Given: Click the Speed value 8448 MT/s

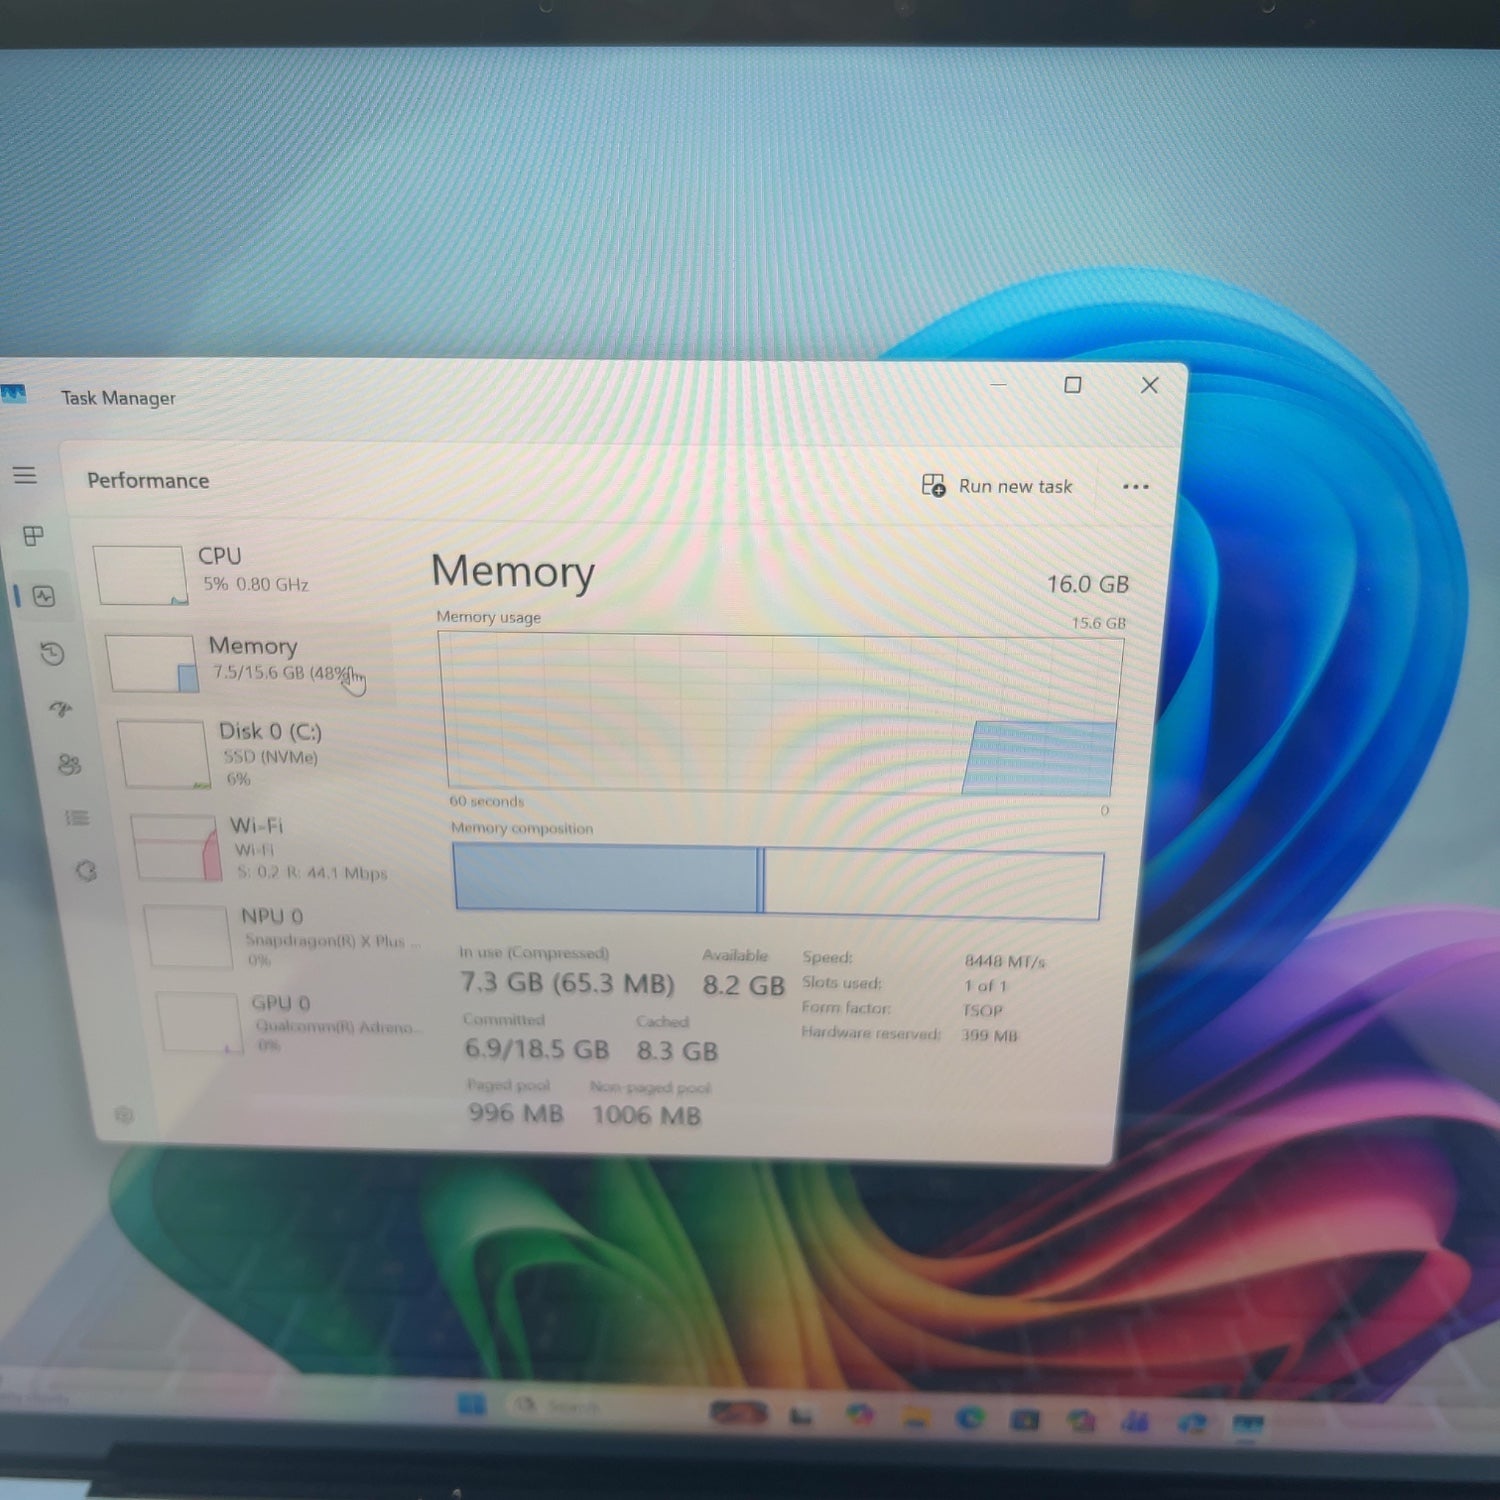Looking at the screenshot, I should pos(1004,961).
